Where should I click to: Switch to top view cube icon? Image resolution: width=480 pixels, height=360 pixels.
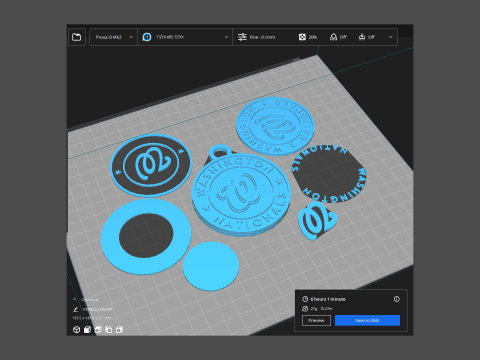98,330
